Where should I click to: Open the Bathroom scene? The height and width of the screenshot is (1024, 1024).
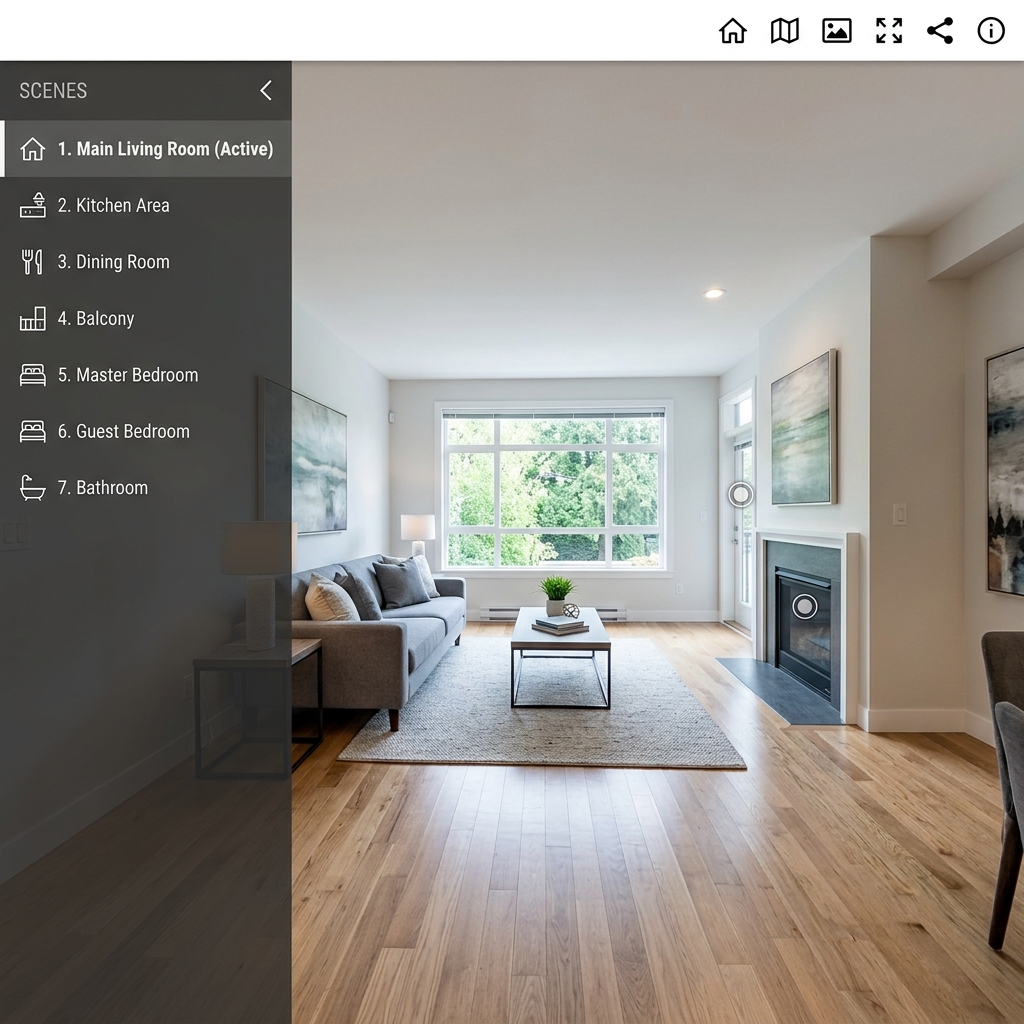coord(146,488)
